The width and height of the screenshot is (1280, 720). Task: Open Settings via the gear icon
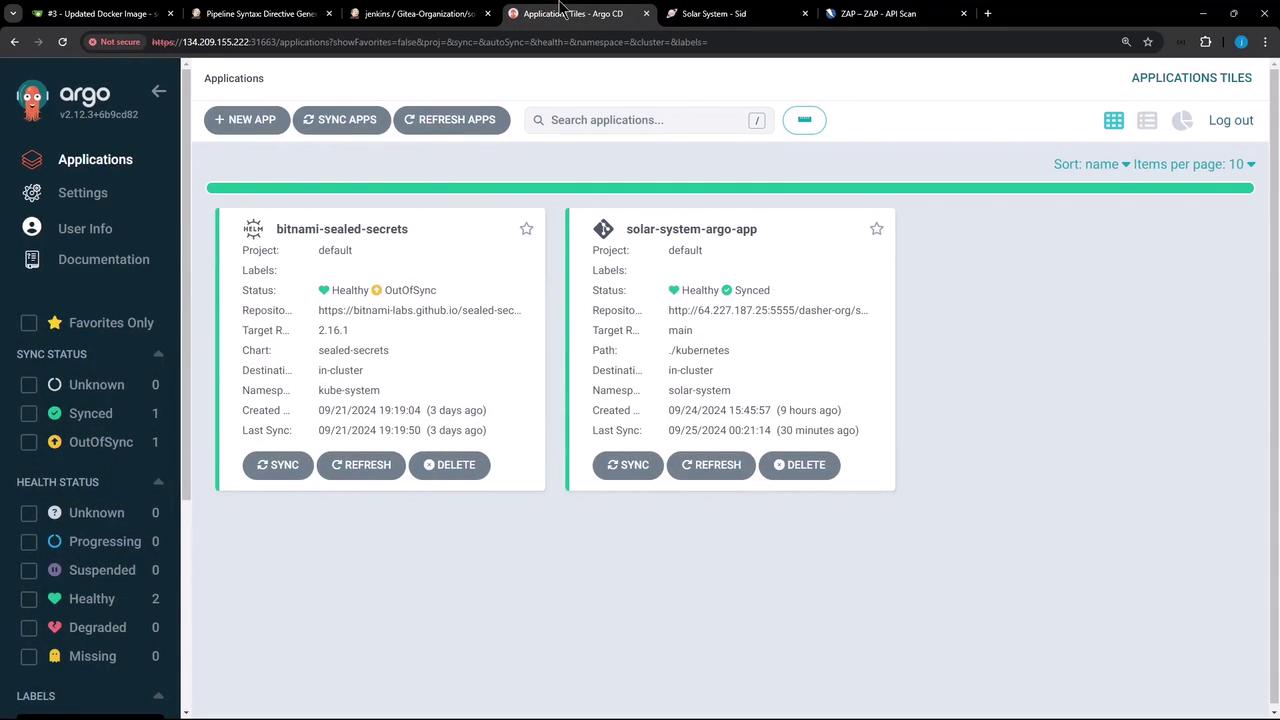(32, 193)
